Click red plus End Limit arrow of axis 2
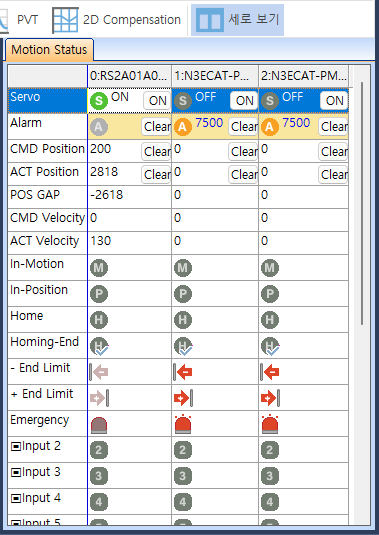This screenshot has width=379, height=535. click(x=271, y=398)
